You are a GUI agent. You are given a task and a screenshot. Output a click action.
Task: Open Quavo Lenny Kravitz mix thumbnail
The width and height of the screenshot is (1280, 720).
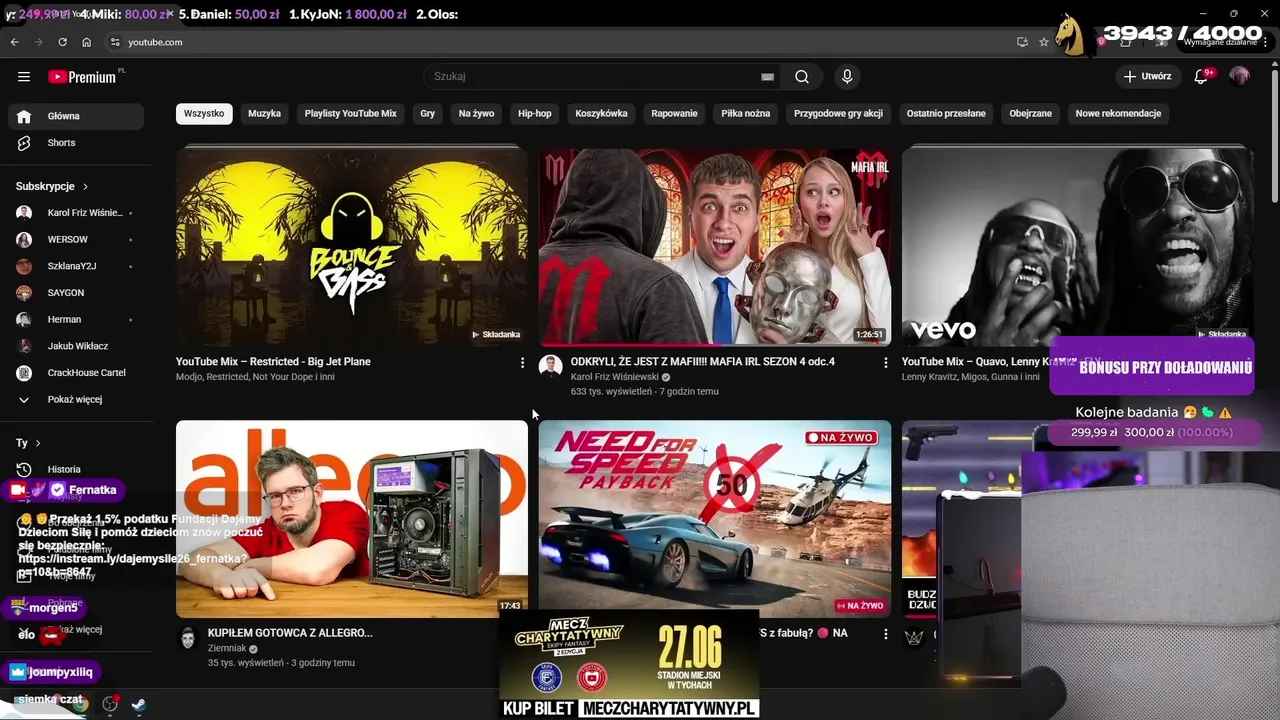pos(1077,245)
